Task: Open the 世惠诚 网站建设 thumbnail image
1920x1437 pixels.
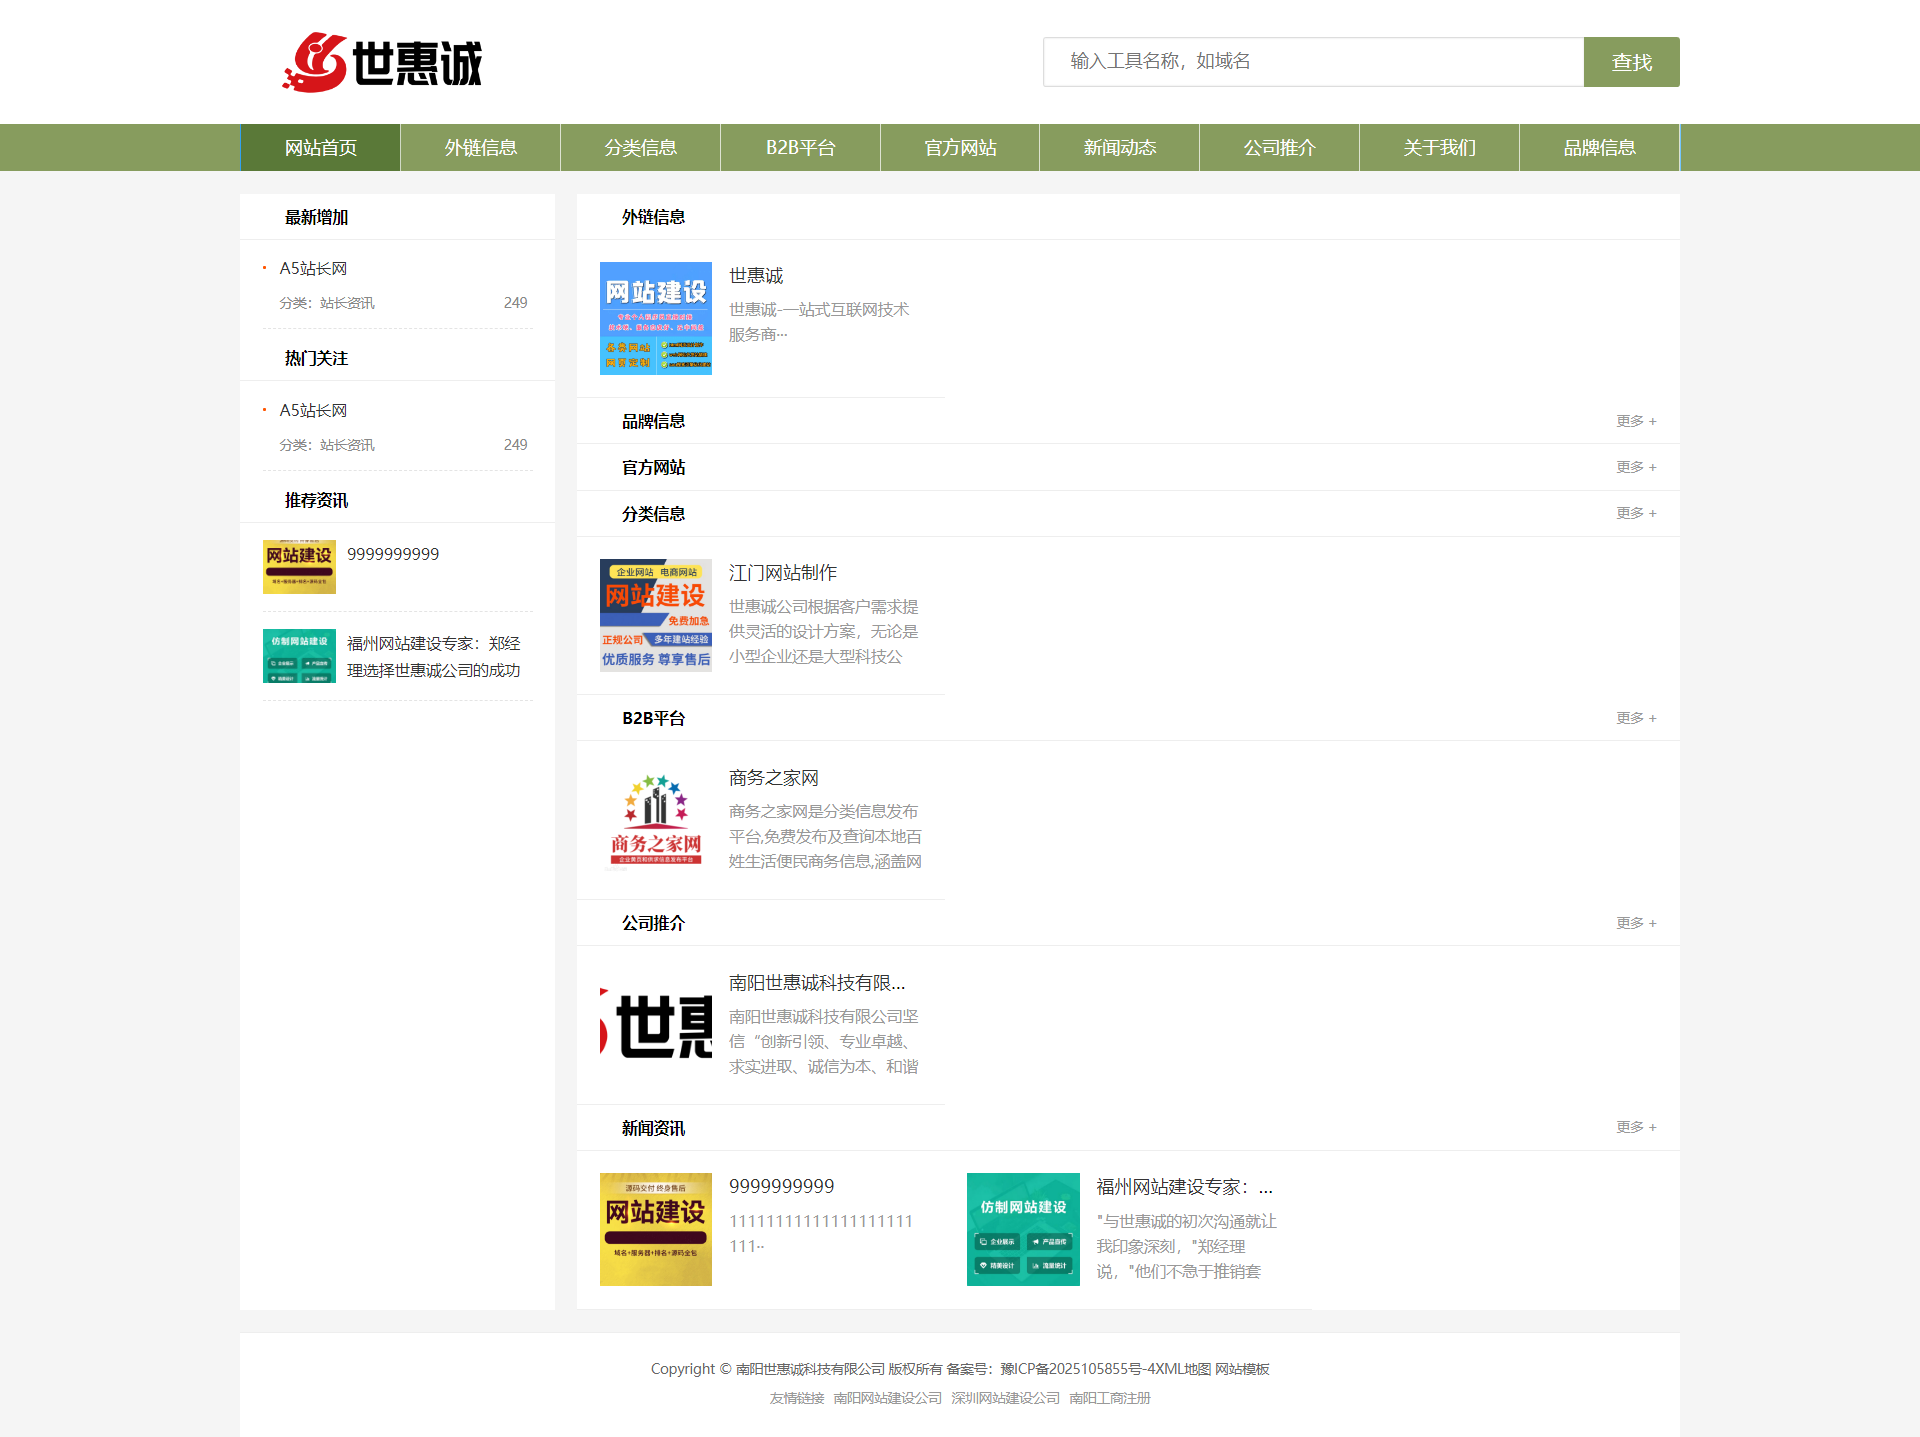Action: click(x=655, y=318)
